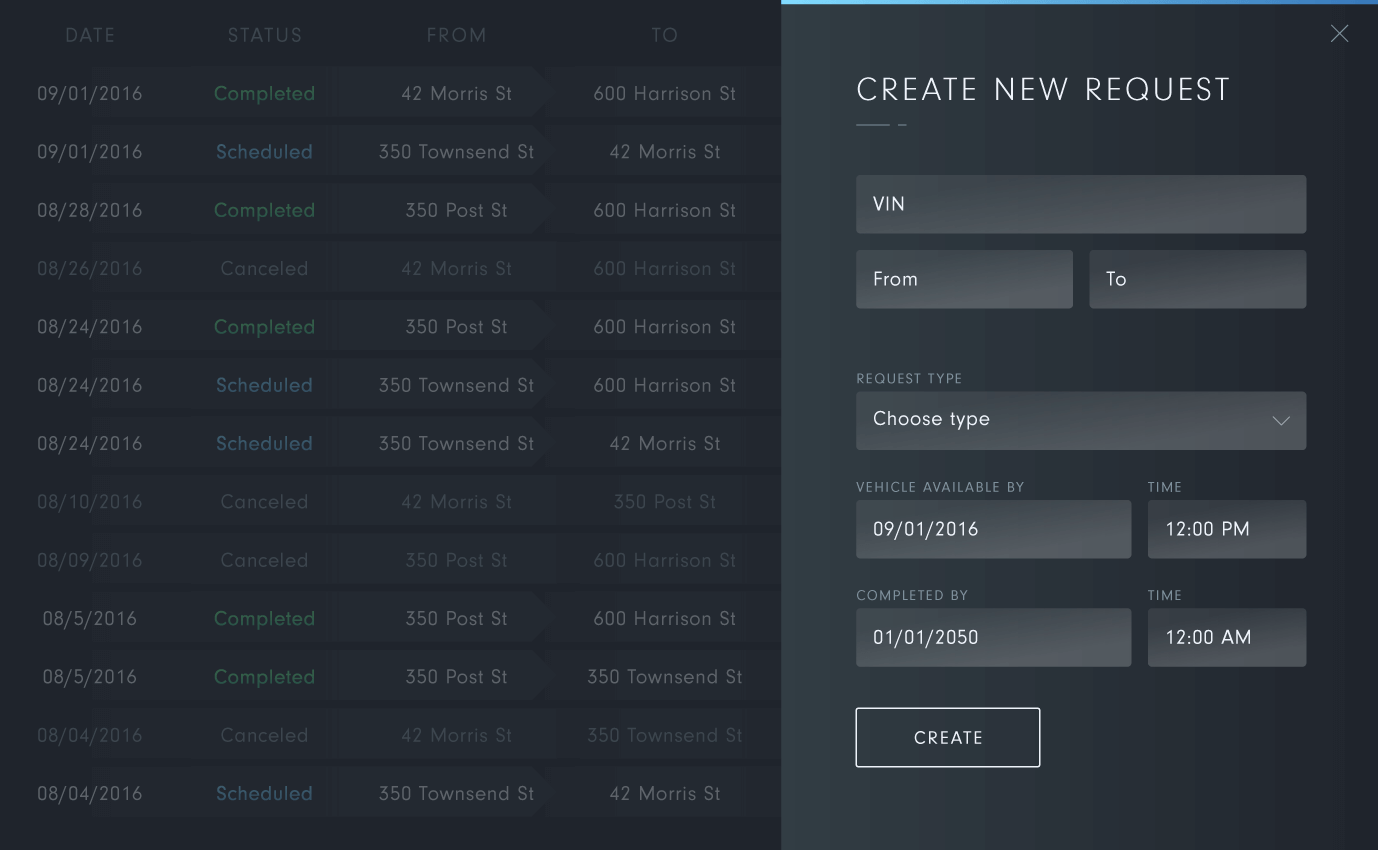
Task: Focus the To address field
Action: 1197,279
